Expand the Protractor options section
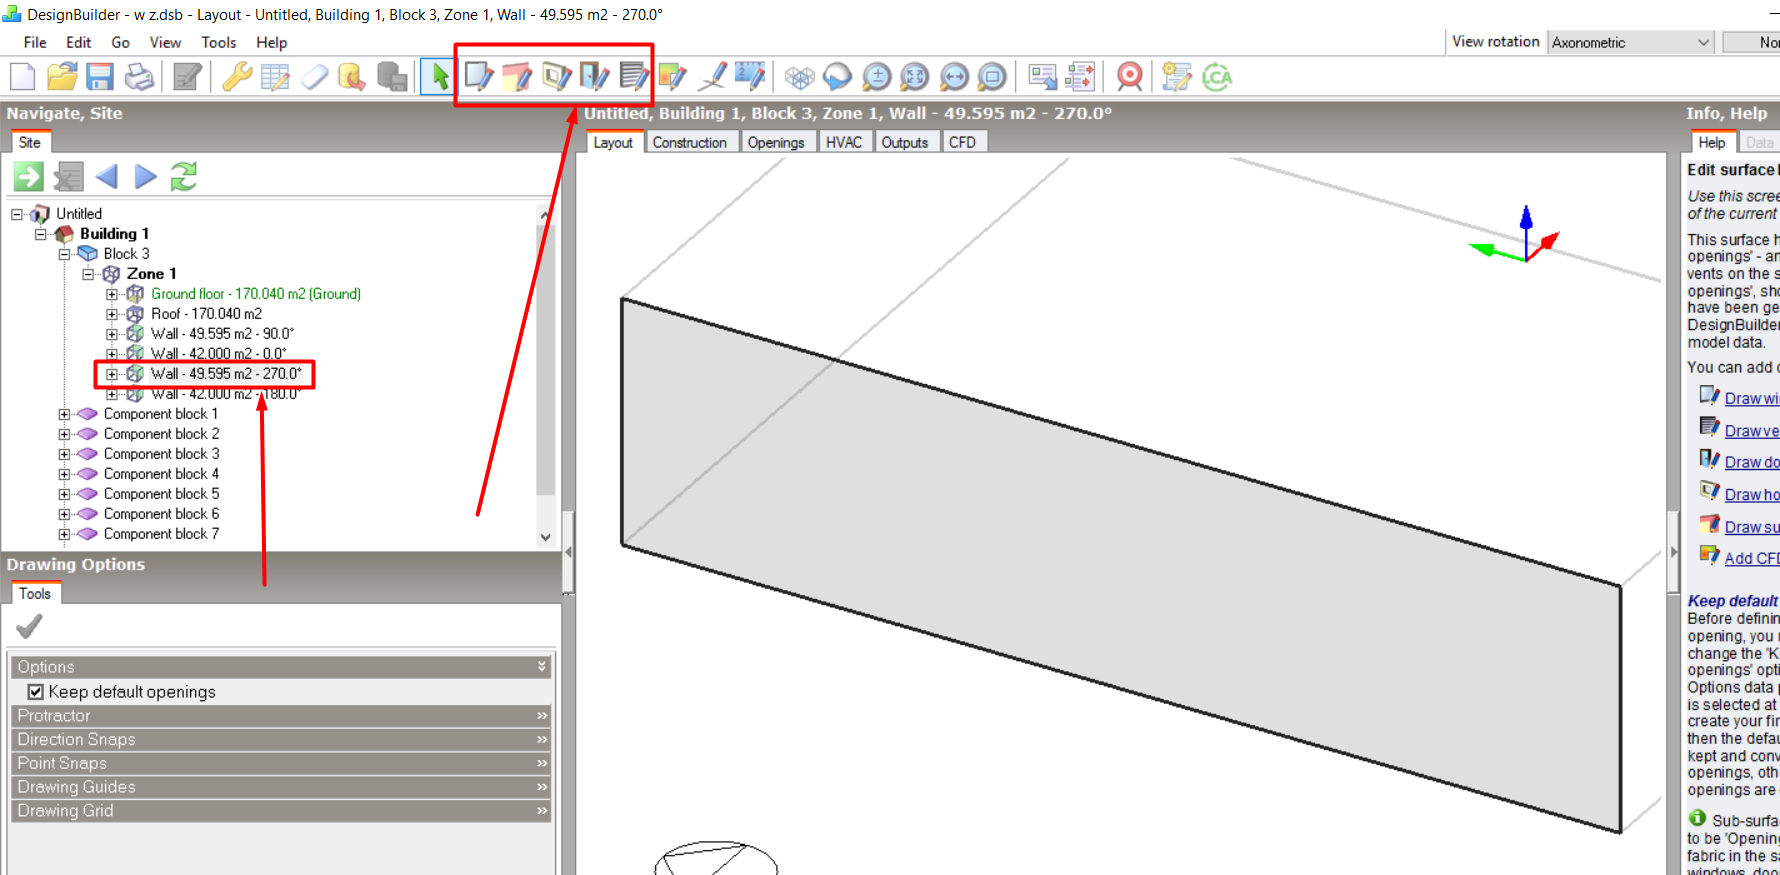Image resolution: width=1780 pixels, height=875 pixels. [x=282, y=716]
